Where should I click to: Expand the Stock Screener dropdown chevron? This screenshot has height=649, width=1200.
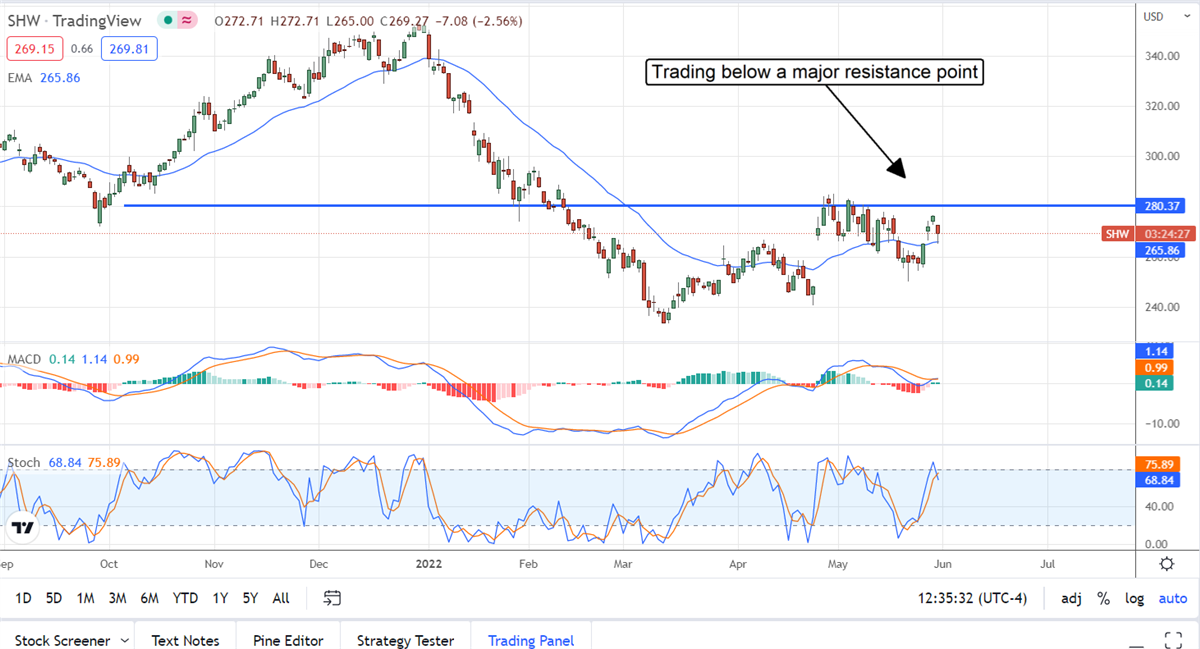click(x=124, y=640)
